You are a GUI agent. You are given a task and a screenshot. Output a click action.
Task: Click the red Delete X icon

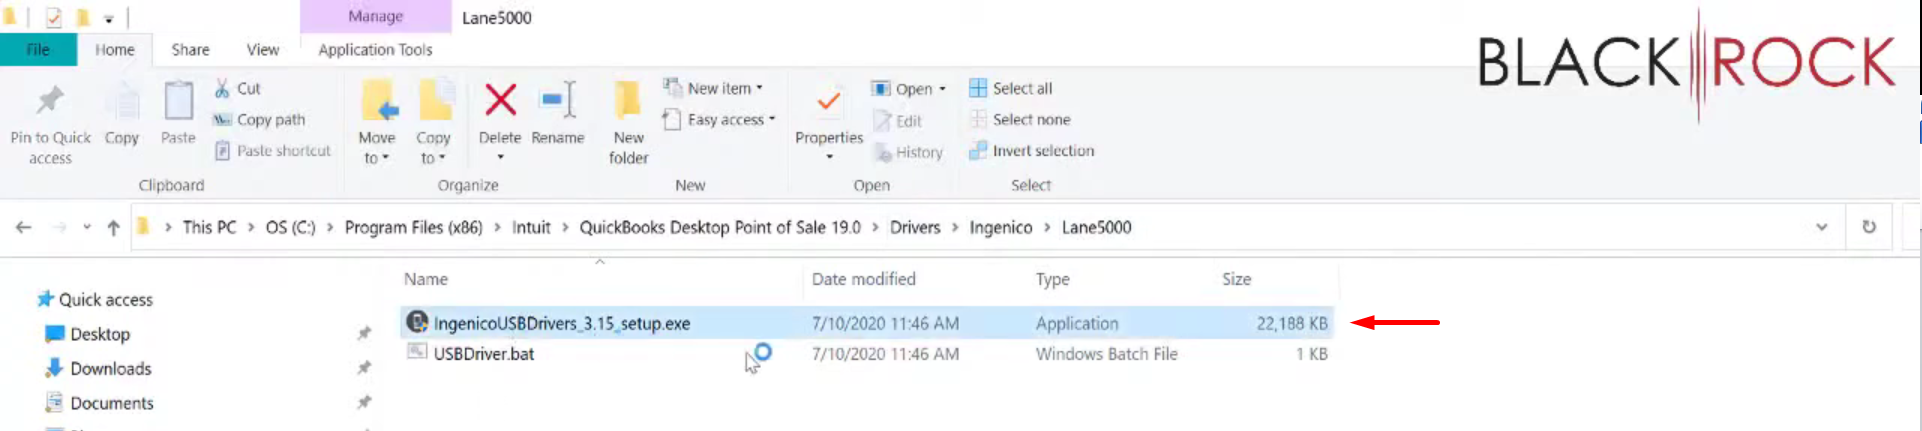tap(500, 100)
